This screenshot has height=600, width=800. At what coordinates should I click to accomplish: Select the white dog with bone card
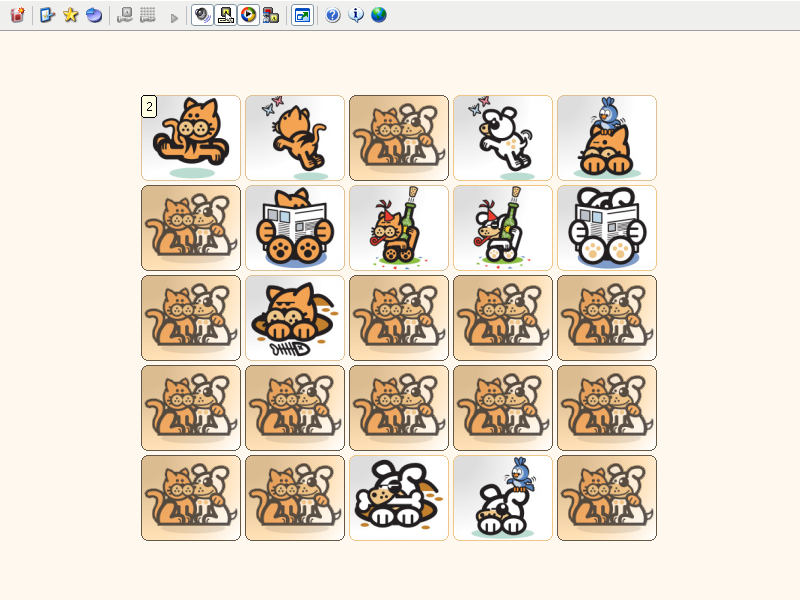click(x=399, y=498)
